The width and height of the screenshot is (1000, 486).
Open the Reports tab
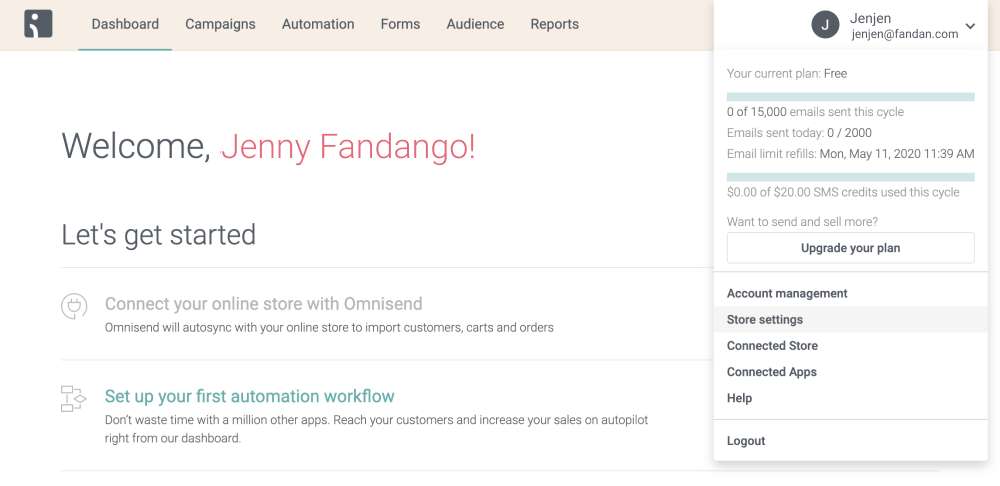point(554,24)
